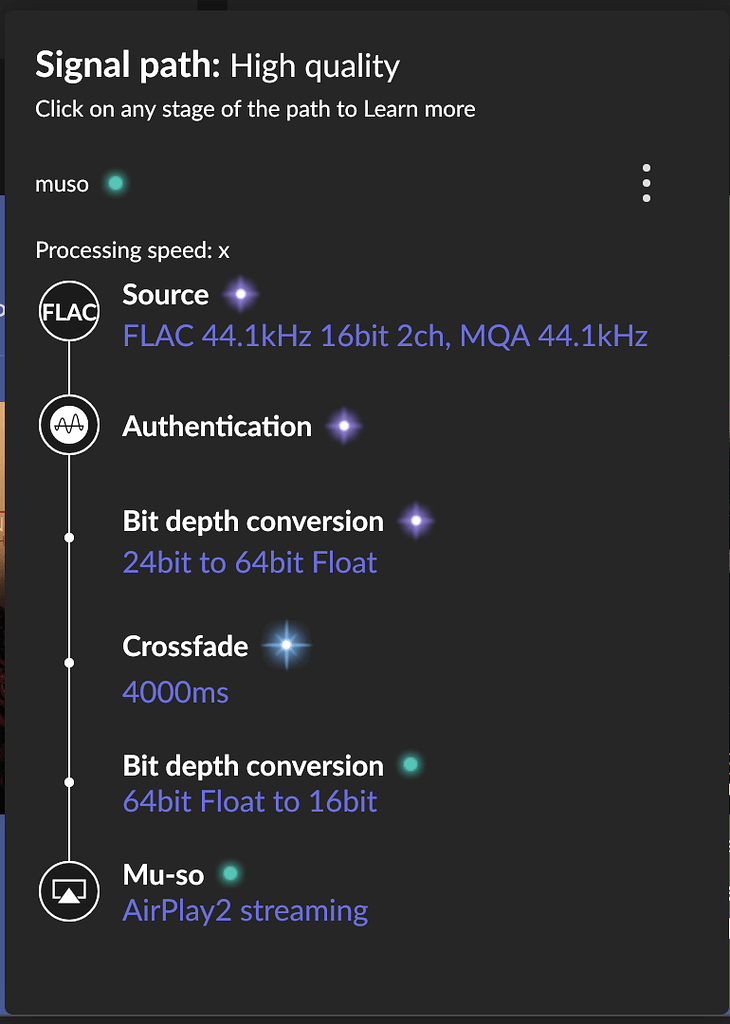Click the FLAC source format icon
Screen dimensions: 730x1024
[69, 311]
